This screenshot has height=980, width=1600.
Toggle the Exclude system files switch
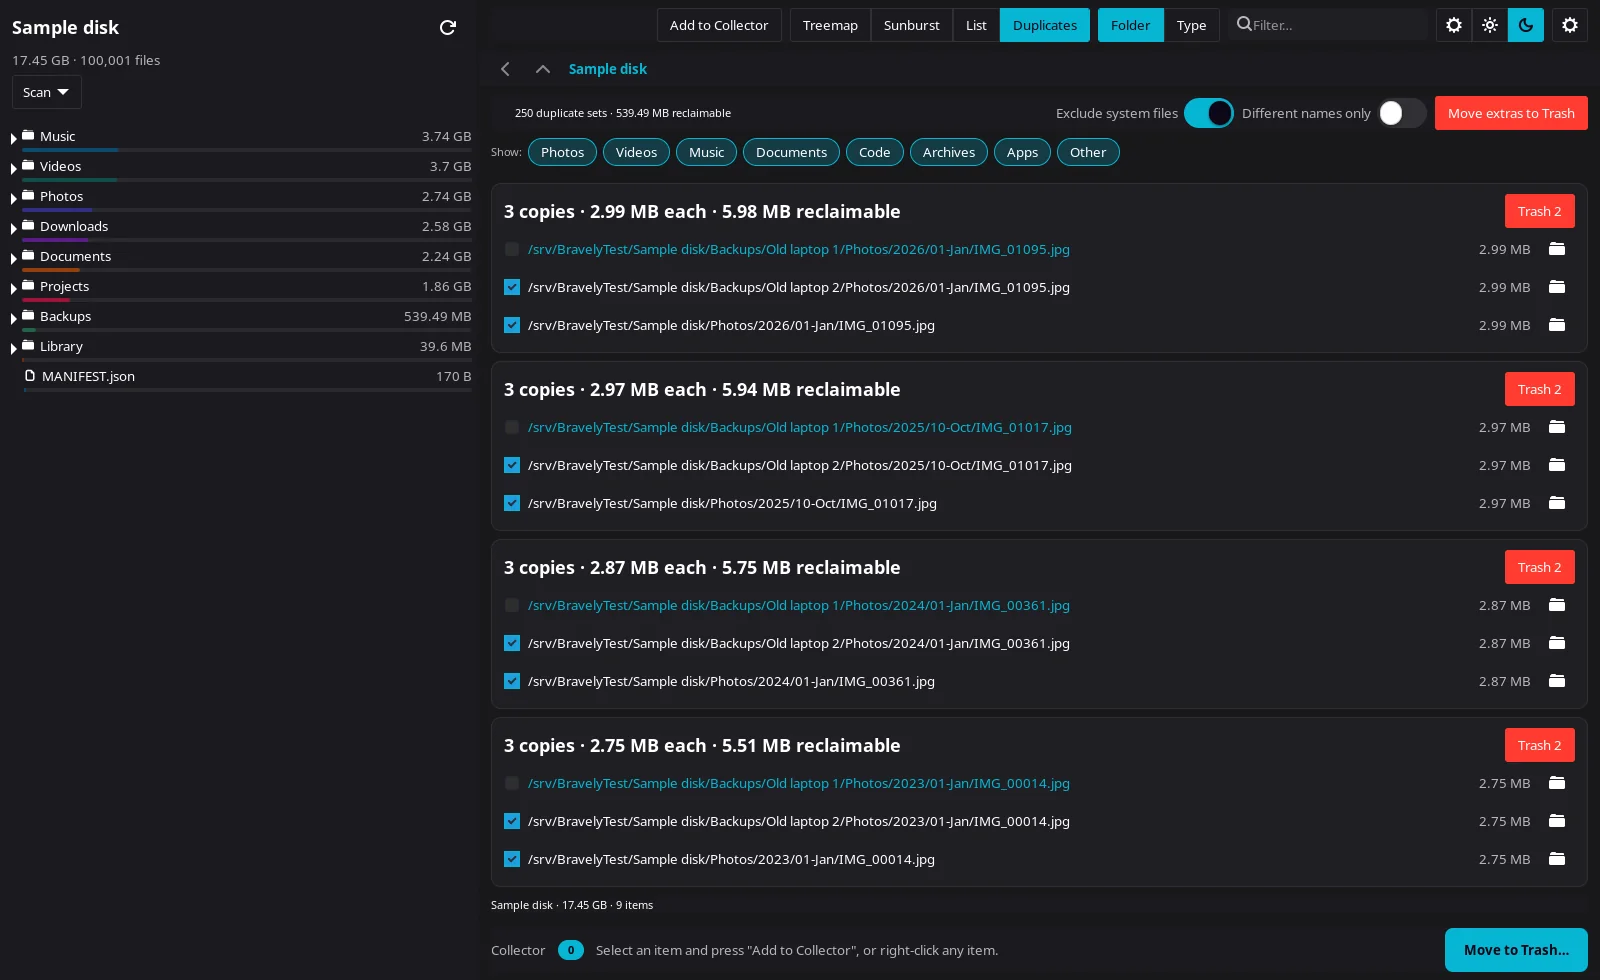pos(1209,113)
